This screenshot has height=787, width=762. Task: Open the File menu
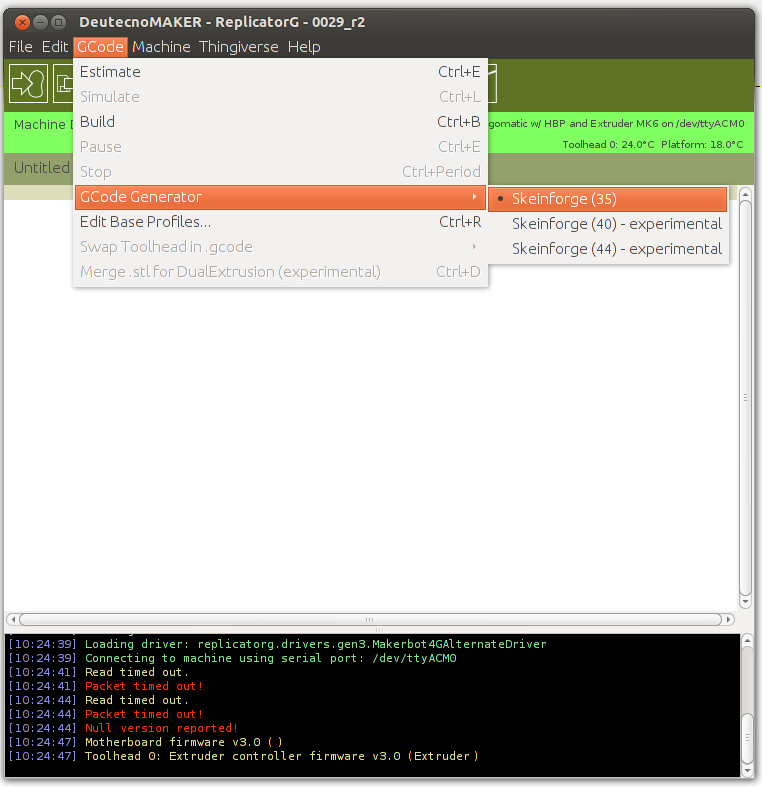21,47
